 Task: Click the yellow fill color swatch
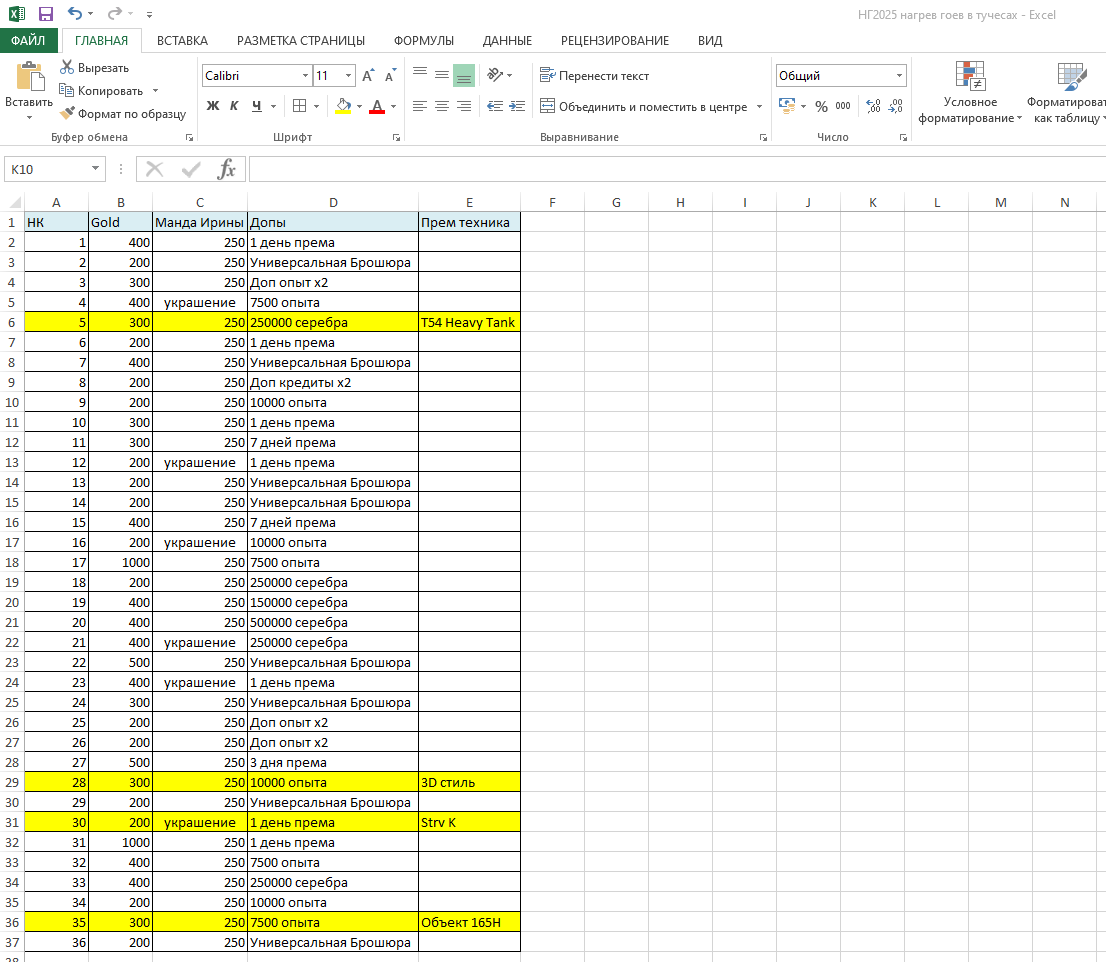pyautogui.click(x=343, y=106)
